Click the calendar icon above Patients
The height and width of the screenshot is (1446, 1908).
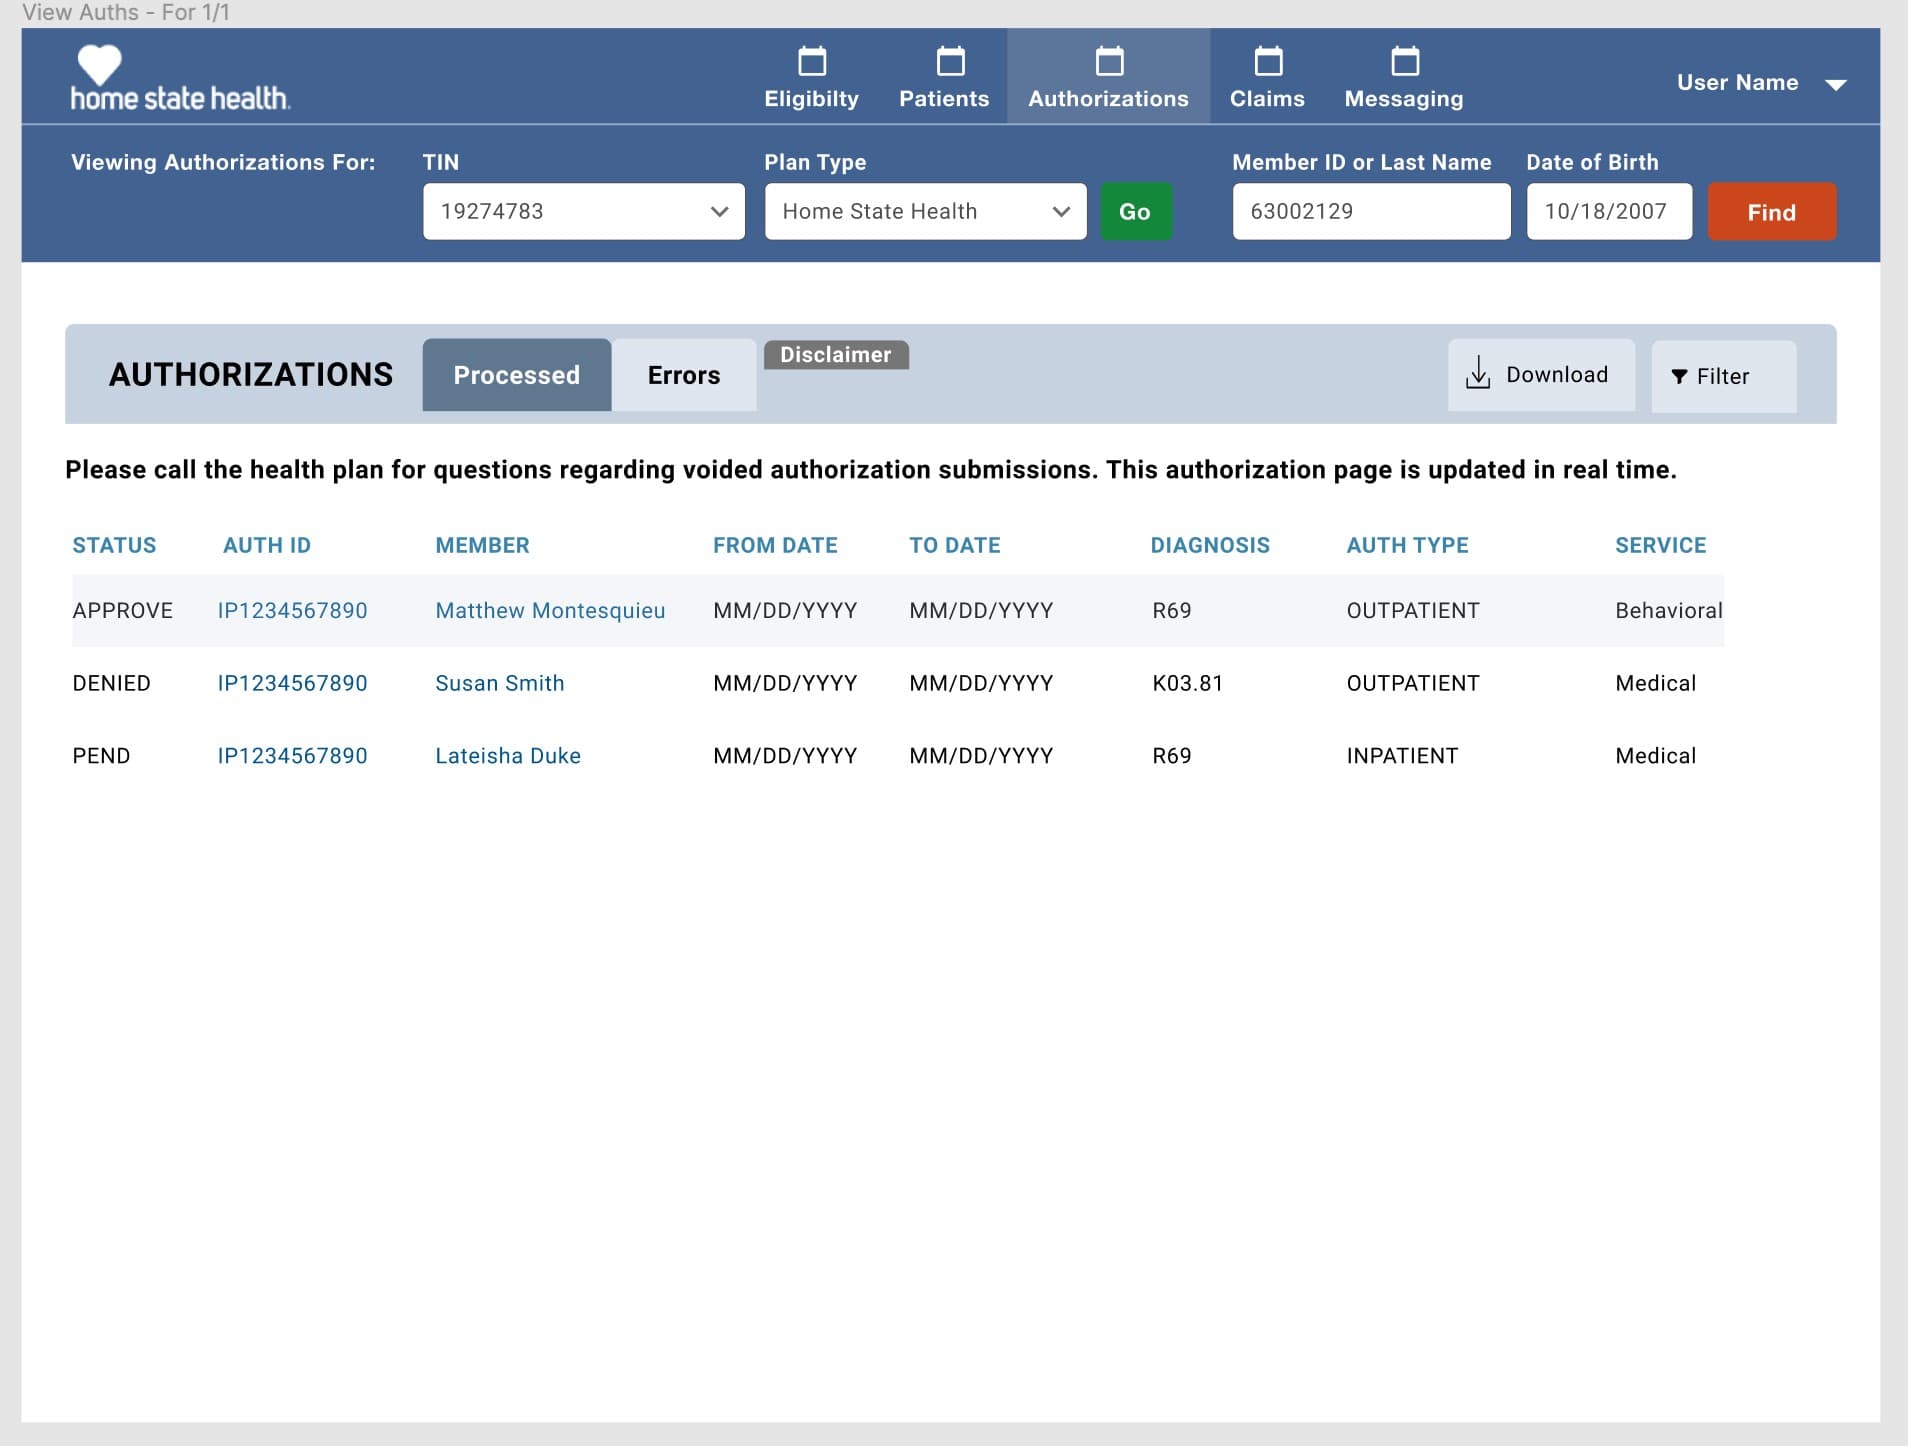point(950,61)
